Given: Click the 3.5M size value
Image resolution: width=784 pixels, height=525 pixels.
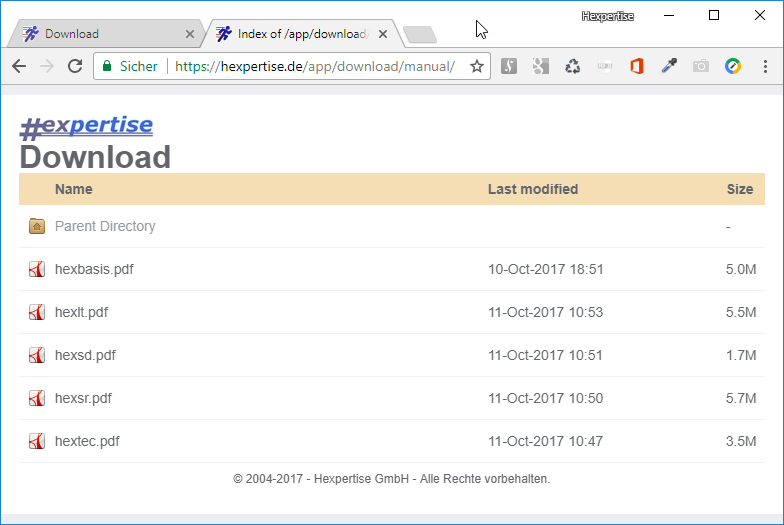Looking at the screenshot, I should click(x=741, y=441).
